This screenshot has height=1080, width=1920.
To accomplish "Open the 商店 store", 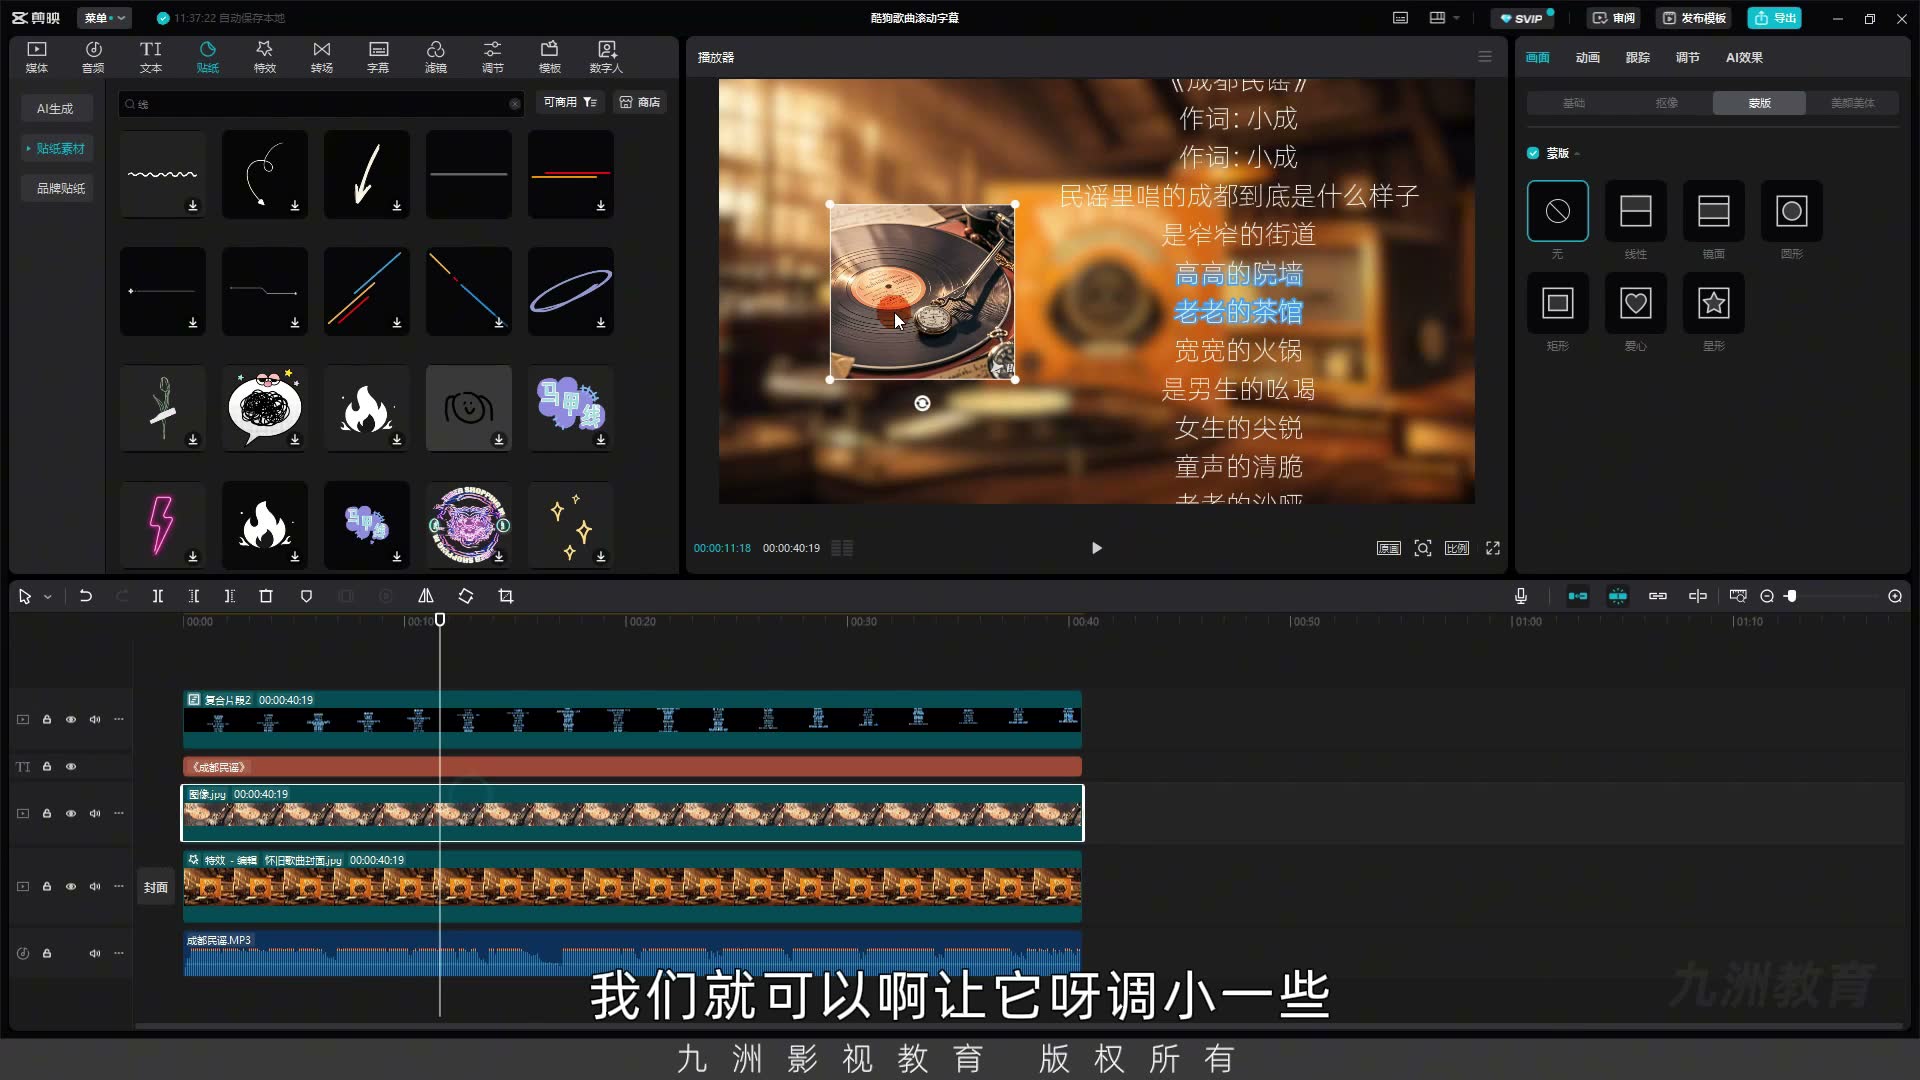I will click(x=640, y=102).
